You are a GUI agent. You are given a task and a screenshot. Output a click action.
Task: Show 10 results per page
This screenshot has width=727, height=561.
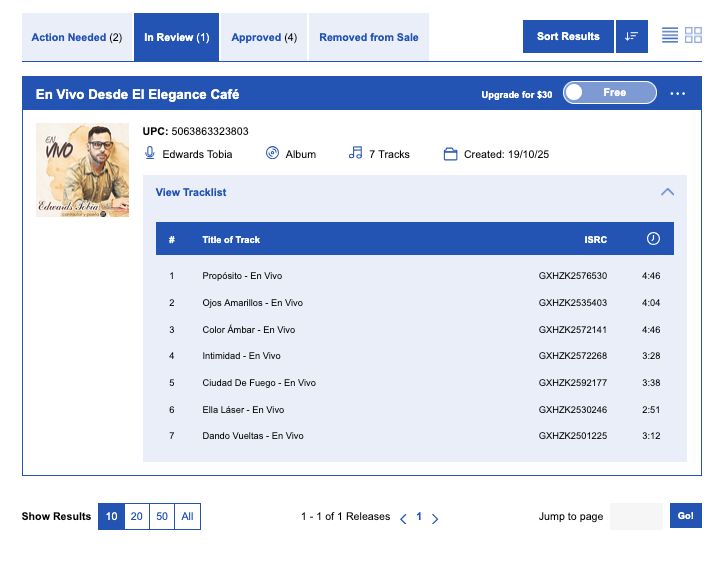click(x=111, y=517)
